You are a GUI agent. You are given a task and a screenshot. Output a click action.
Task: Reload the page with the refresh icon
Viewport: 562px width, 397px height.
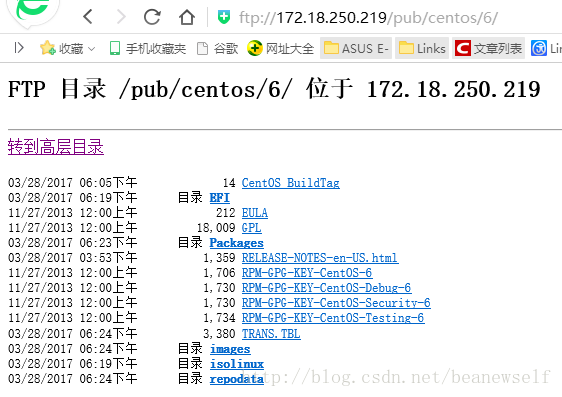[152, 17]
